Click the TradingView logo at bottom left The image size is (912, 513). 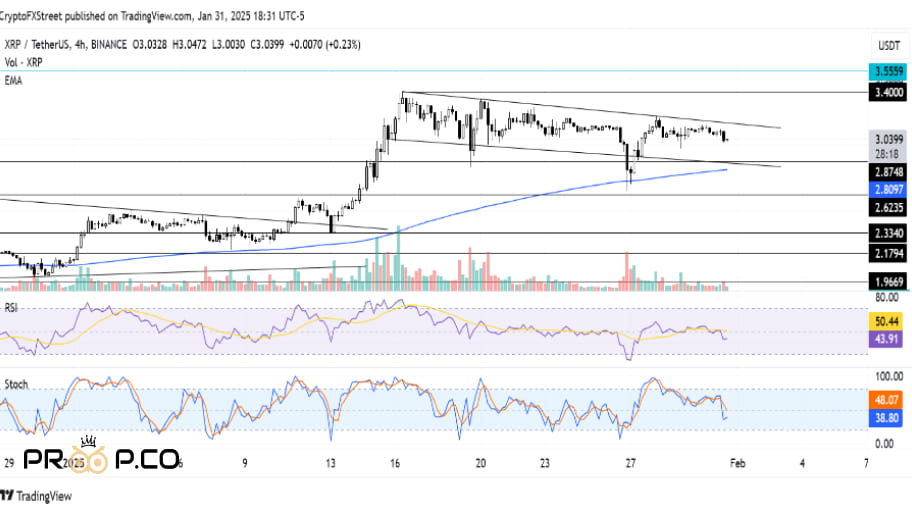(36, 496)
